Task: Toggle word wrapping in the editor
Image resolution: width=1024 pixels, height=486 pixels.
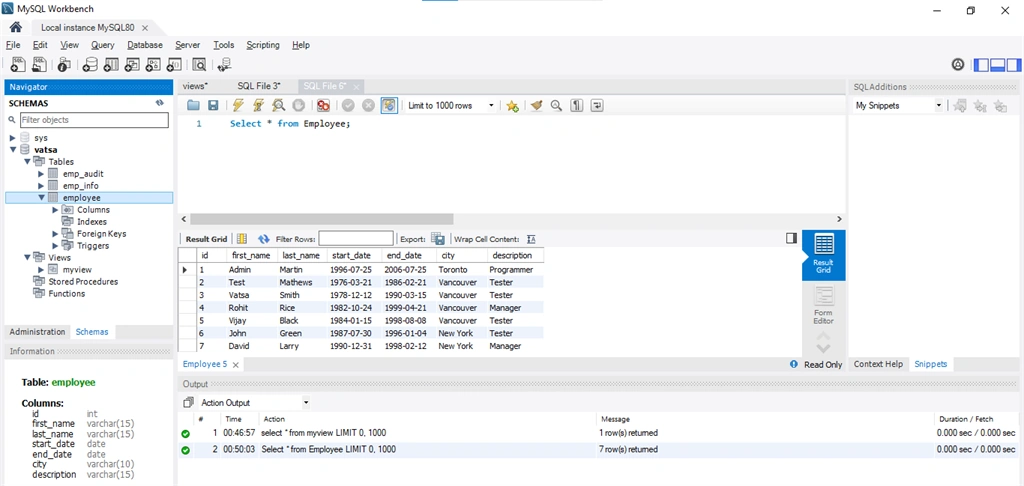Action: pos(597,105)
